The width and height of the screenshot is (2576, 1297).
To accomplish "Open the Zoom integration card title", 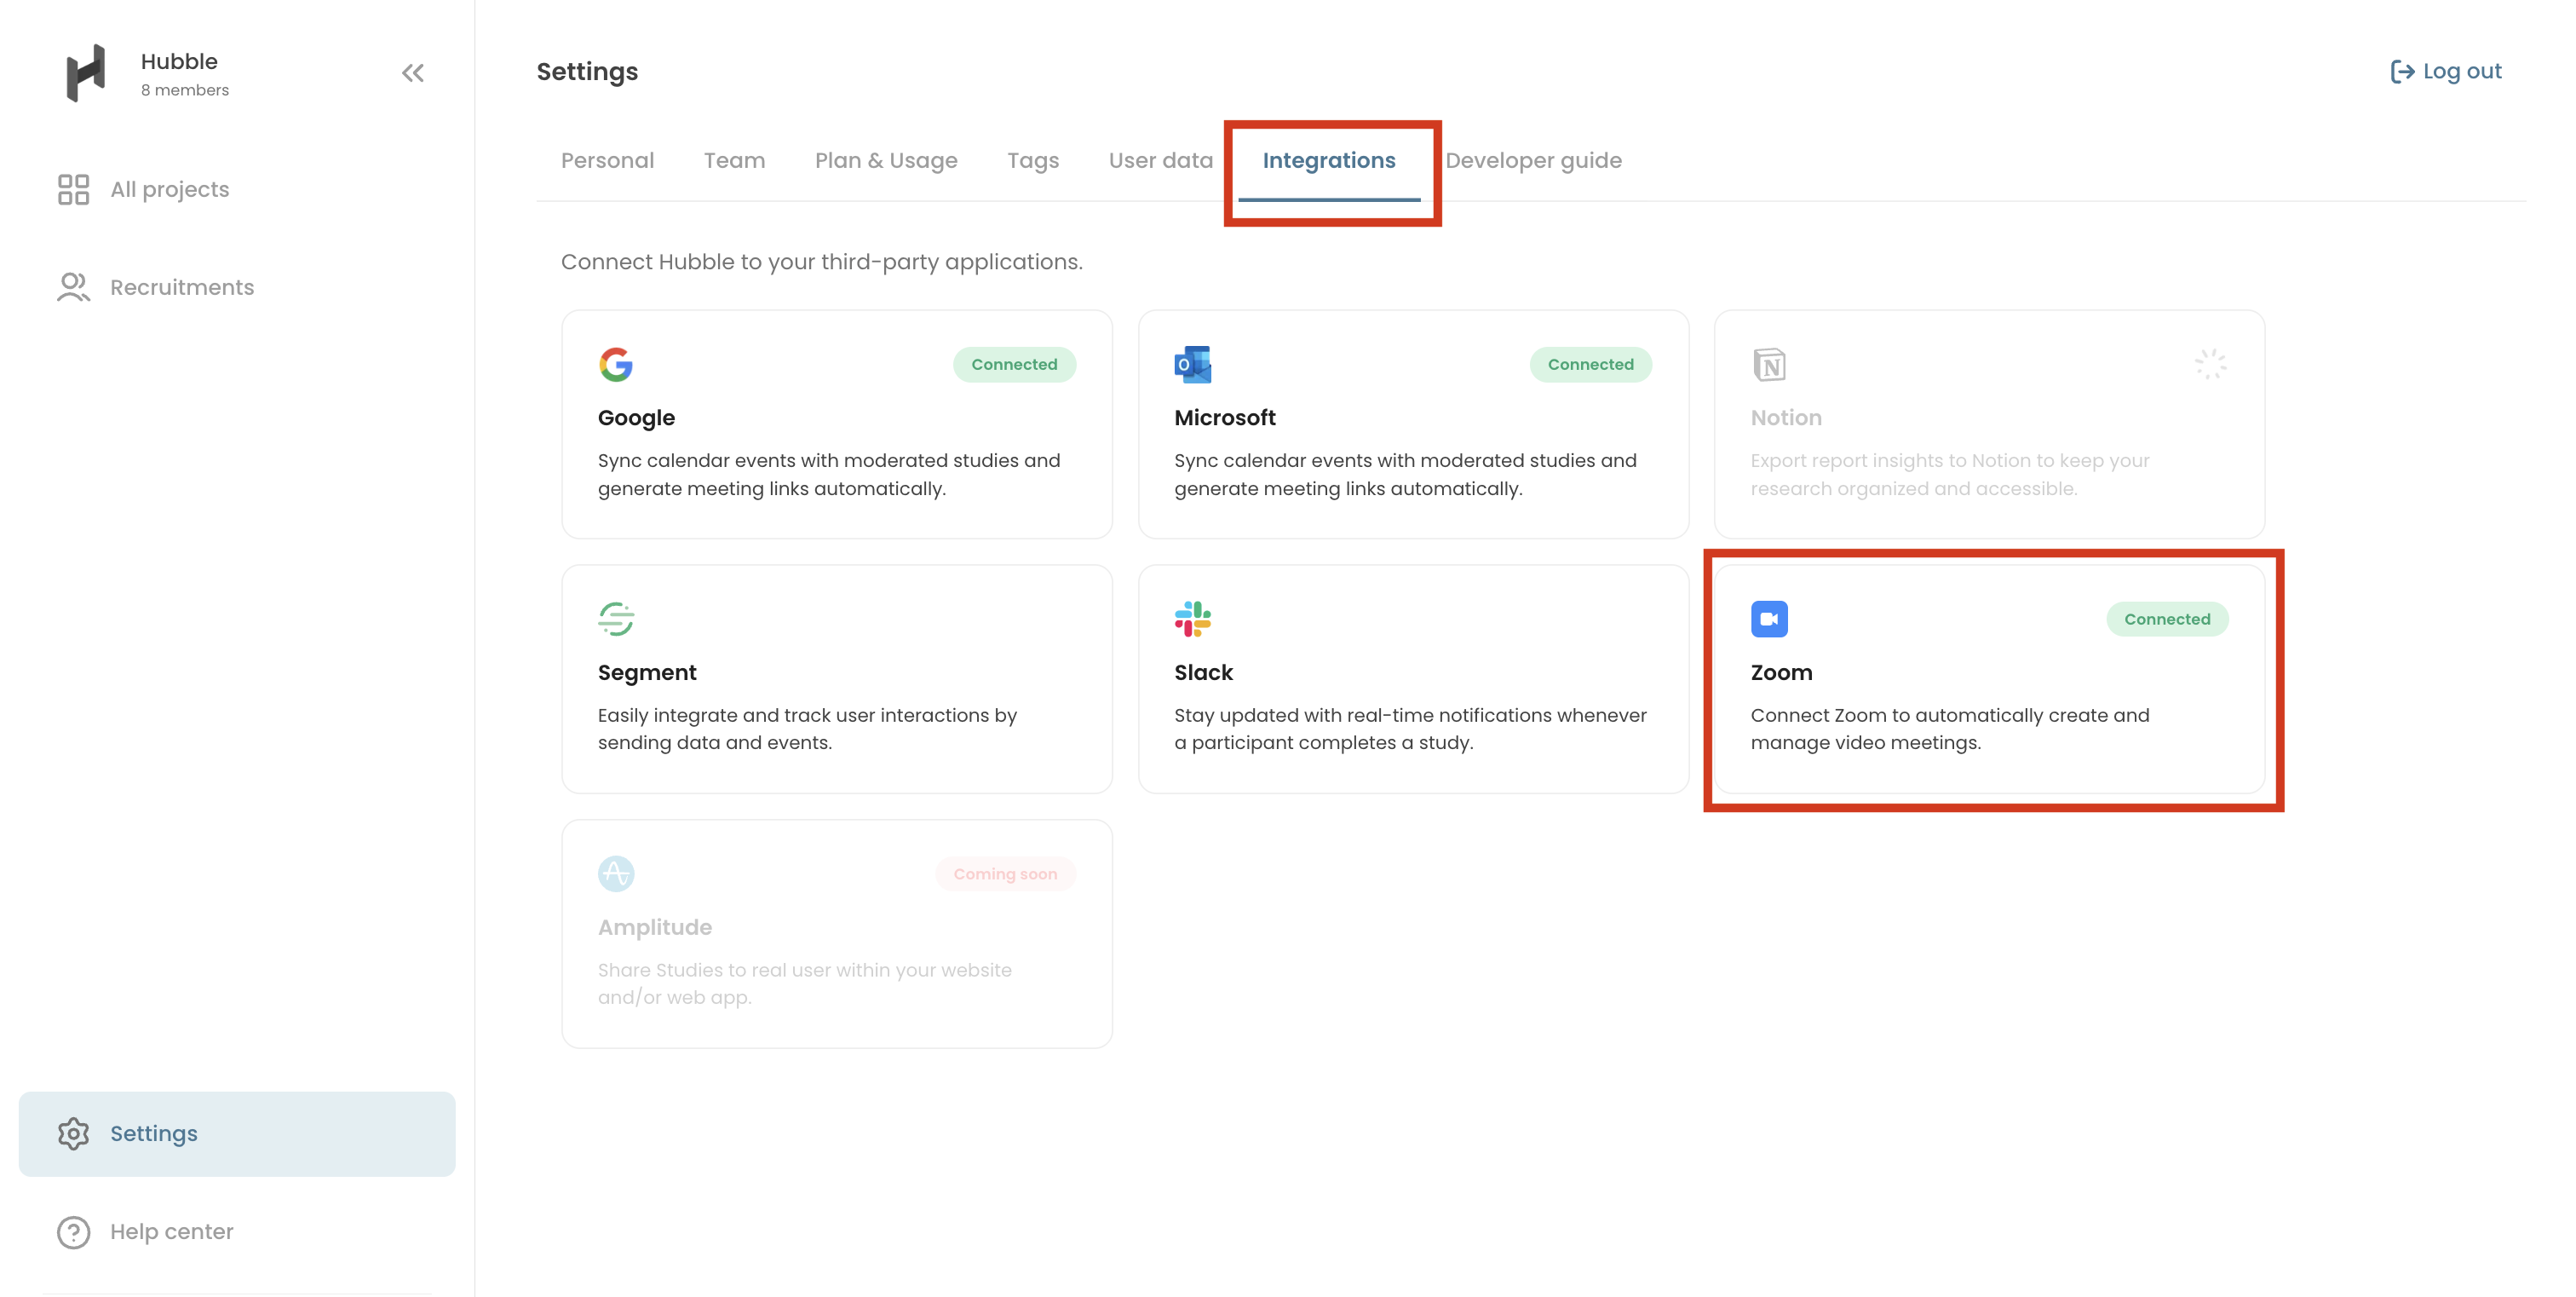I will 1781,672.
